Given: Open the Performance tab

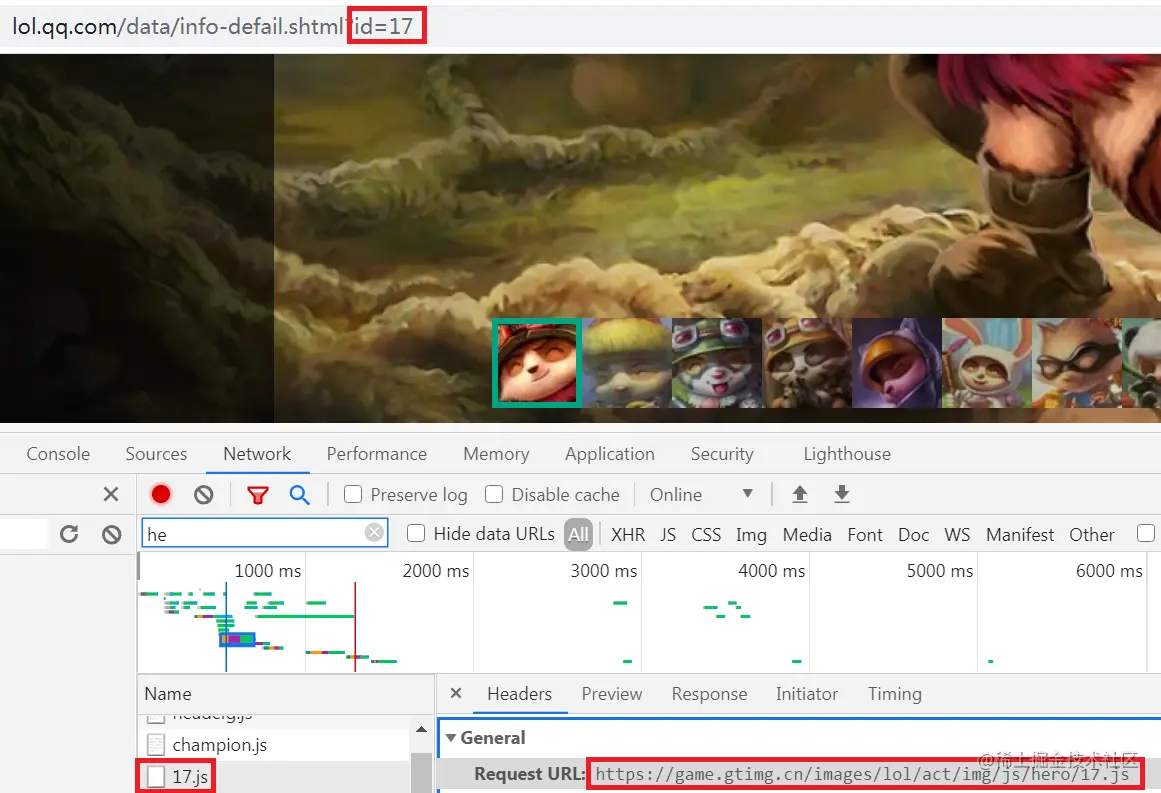Looking at the screenshot, I should pyautogui.click(x=377, y=453).
